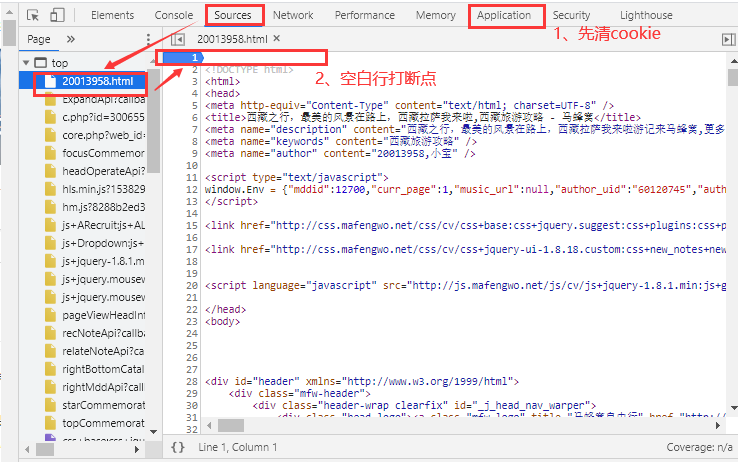Toggle breakpoint on line number 1
Image resolution: width=738 pixels, height=462 pixels.
pyautogui.click(x=194, y=57)
